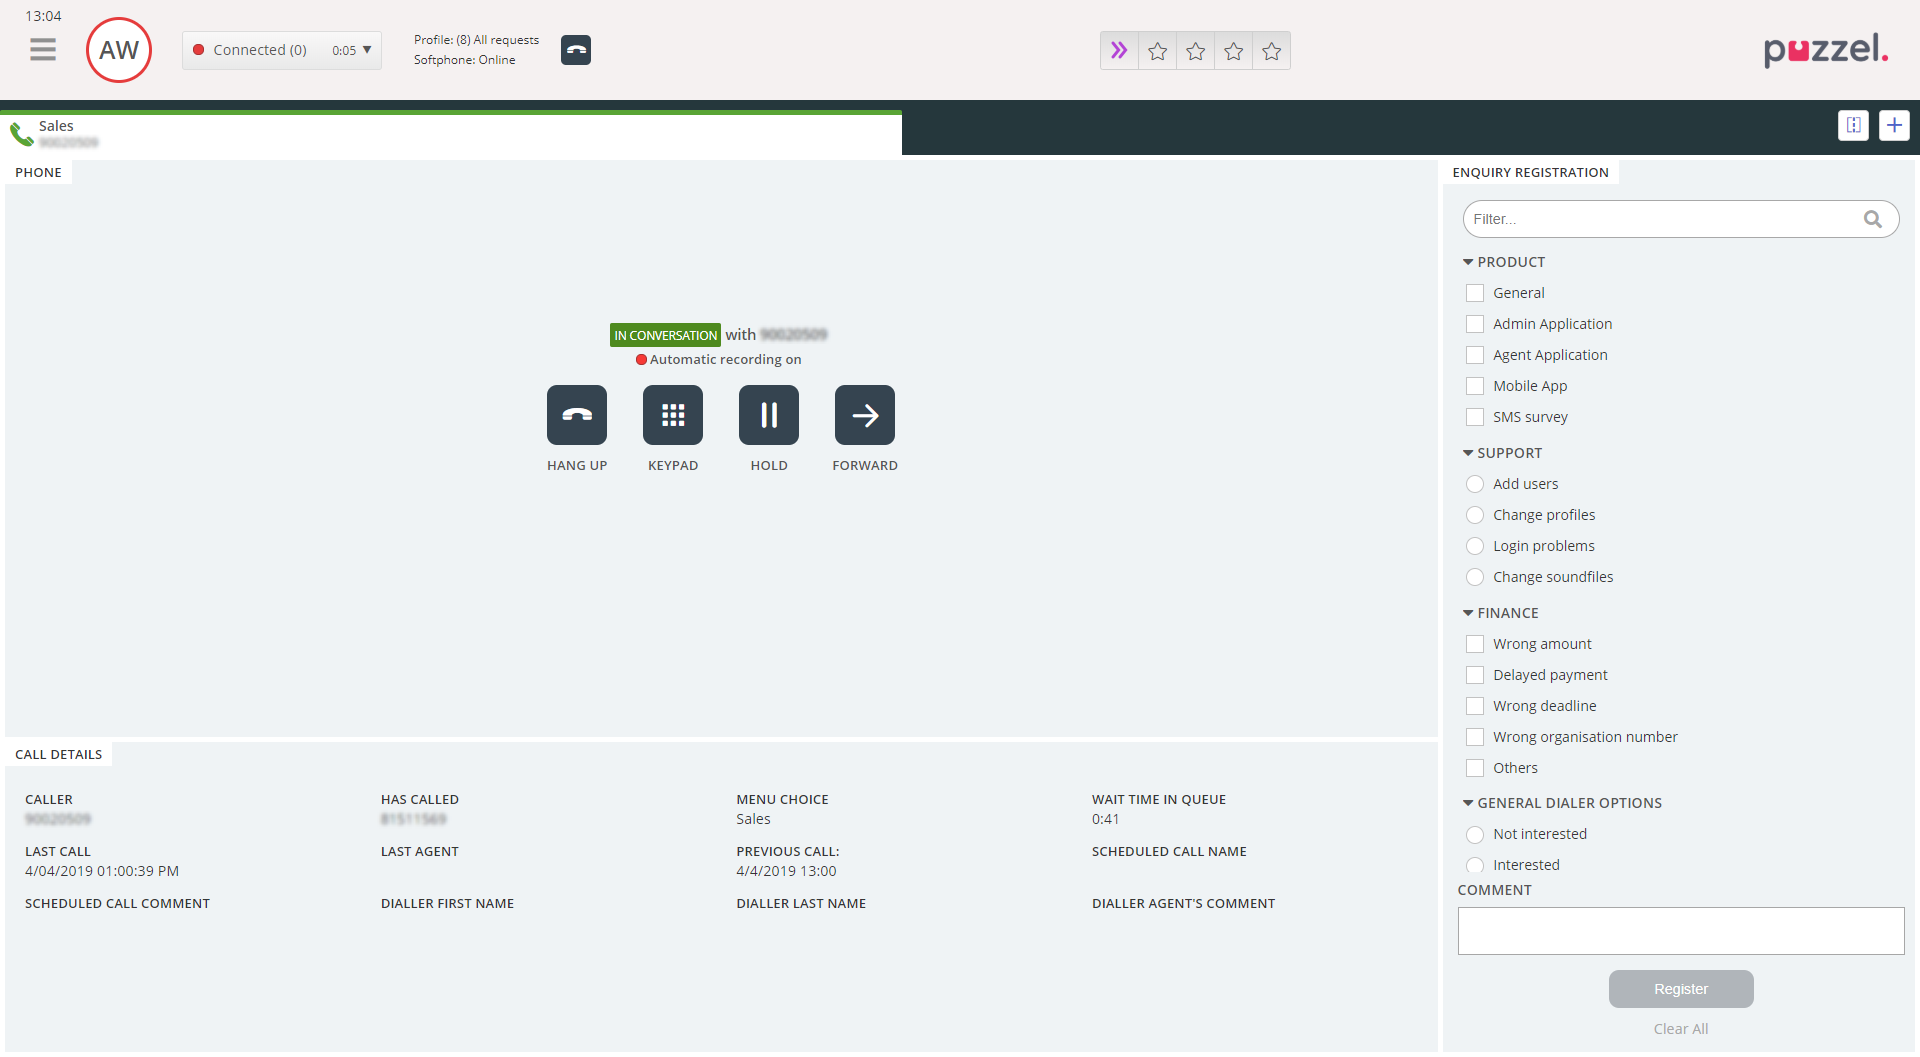The width and height of the screenshot is (1920, 1057).
Task: Forward the active call
Action: coord(865,415)
